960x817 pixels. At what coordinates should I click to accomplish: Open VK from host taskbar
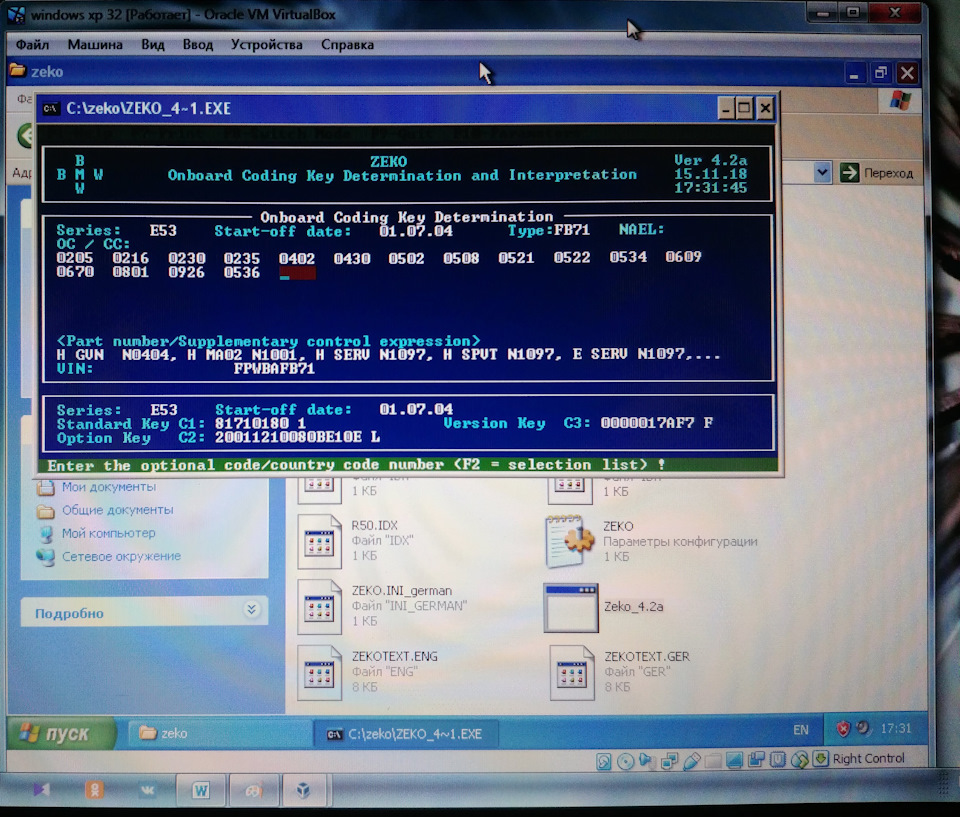click(x=148, y=790)
